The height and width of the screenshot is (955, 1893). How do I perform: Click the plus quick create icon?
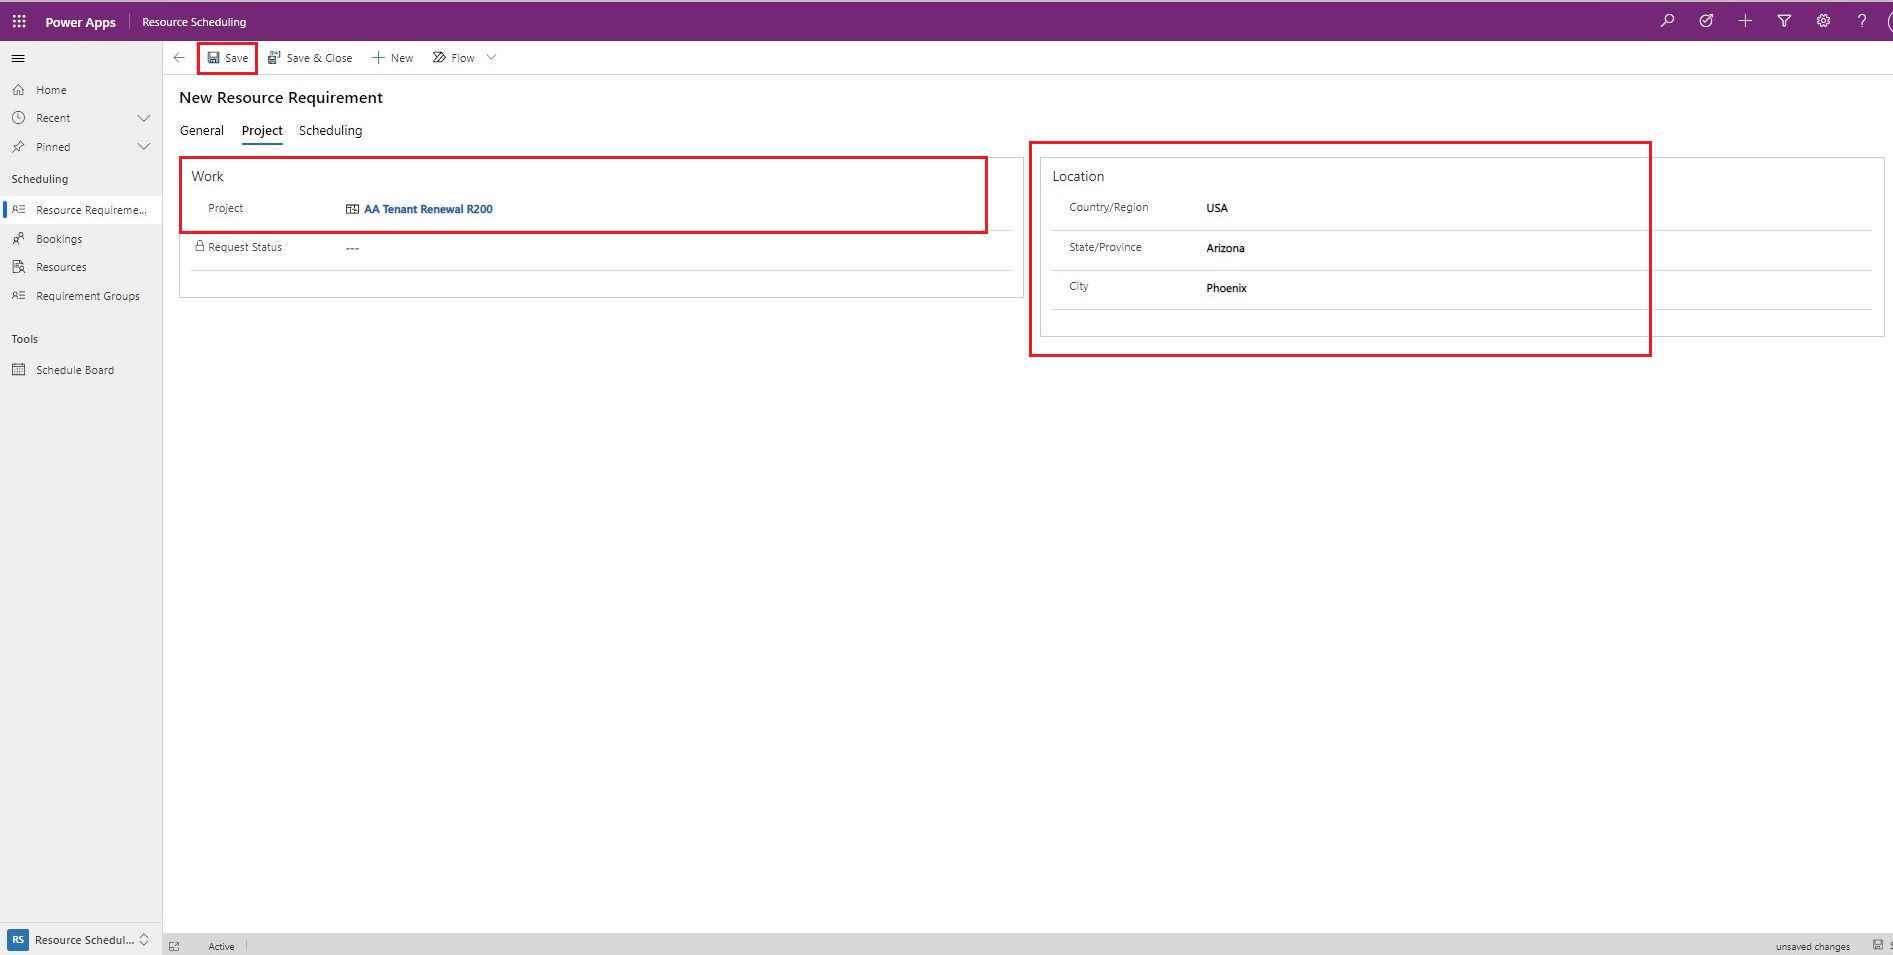pyautogui.click(x=1745, y=21)
